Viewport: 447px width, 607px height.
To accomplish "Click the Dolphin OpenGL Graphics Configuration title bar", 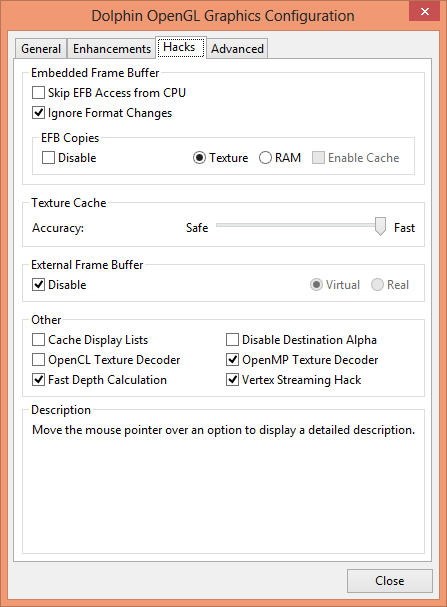I will (223, 16).
